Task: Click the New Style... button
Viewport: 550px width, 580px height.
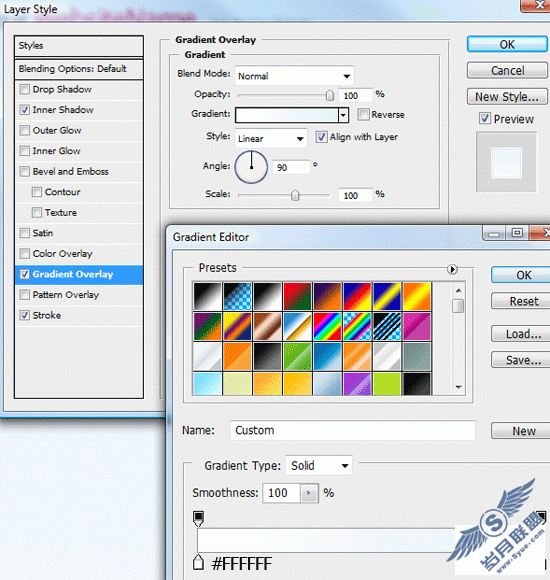Action: pos(507,97)
